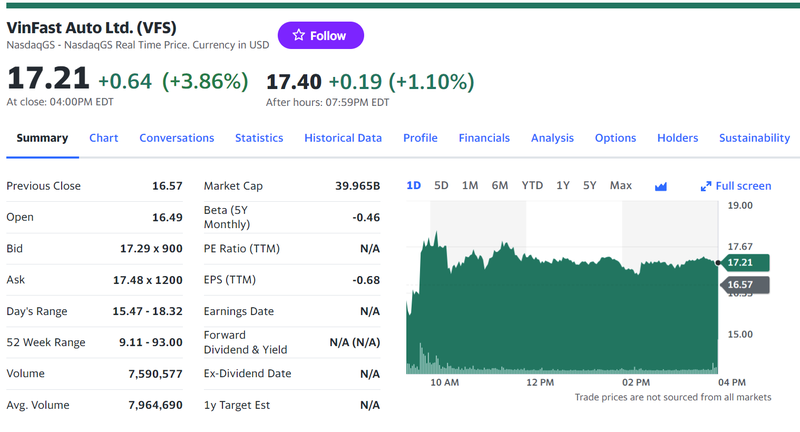Select the 1M chart range

(470, 185)
